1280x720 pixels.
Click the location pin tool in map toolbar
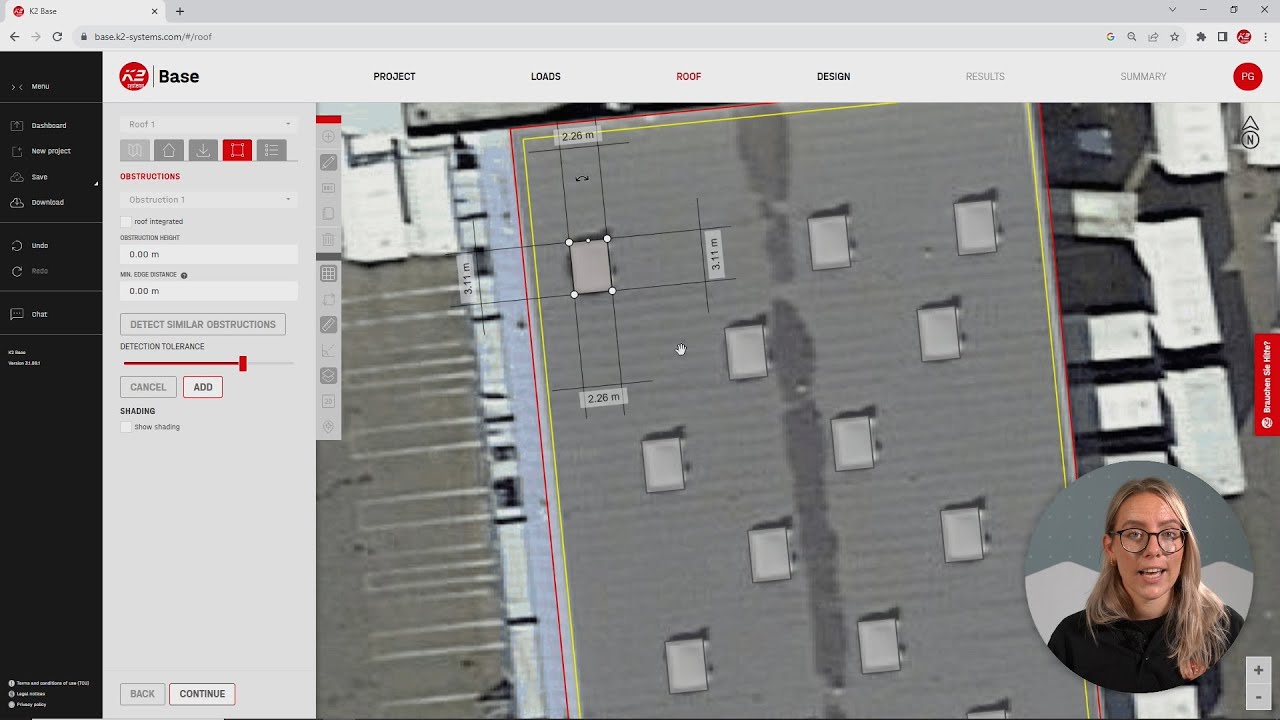[328, 427]
